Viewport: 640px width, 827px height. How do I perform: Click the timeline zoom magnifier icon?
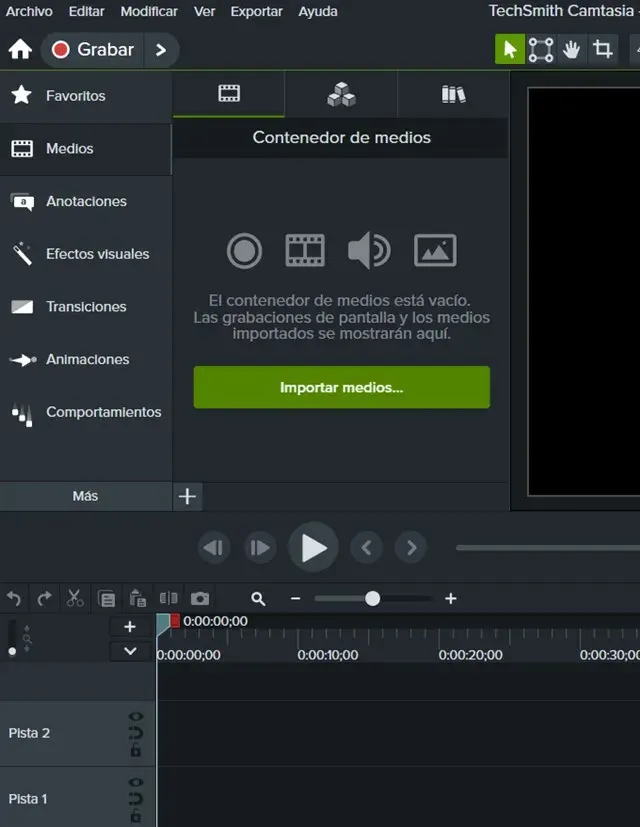click(258, 599)
